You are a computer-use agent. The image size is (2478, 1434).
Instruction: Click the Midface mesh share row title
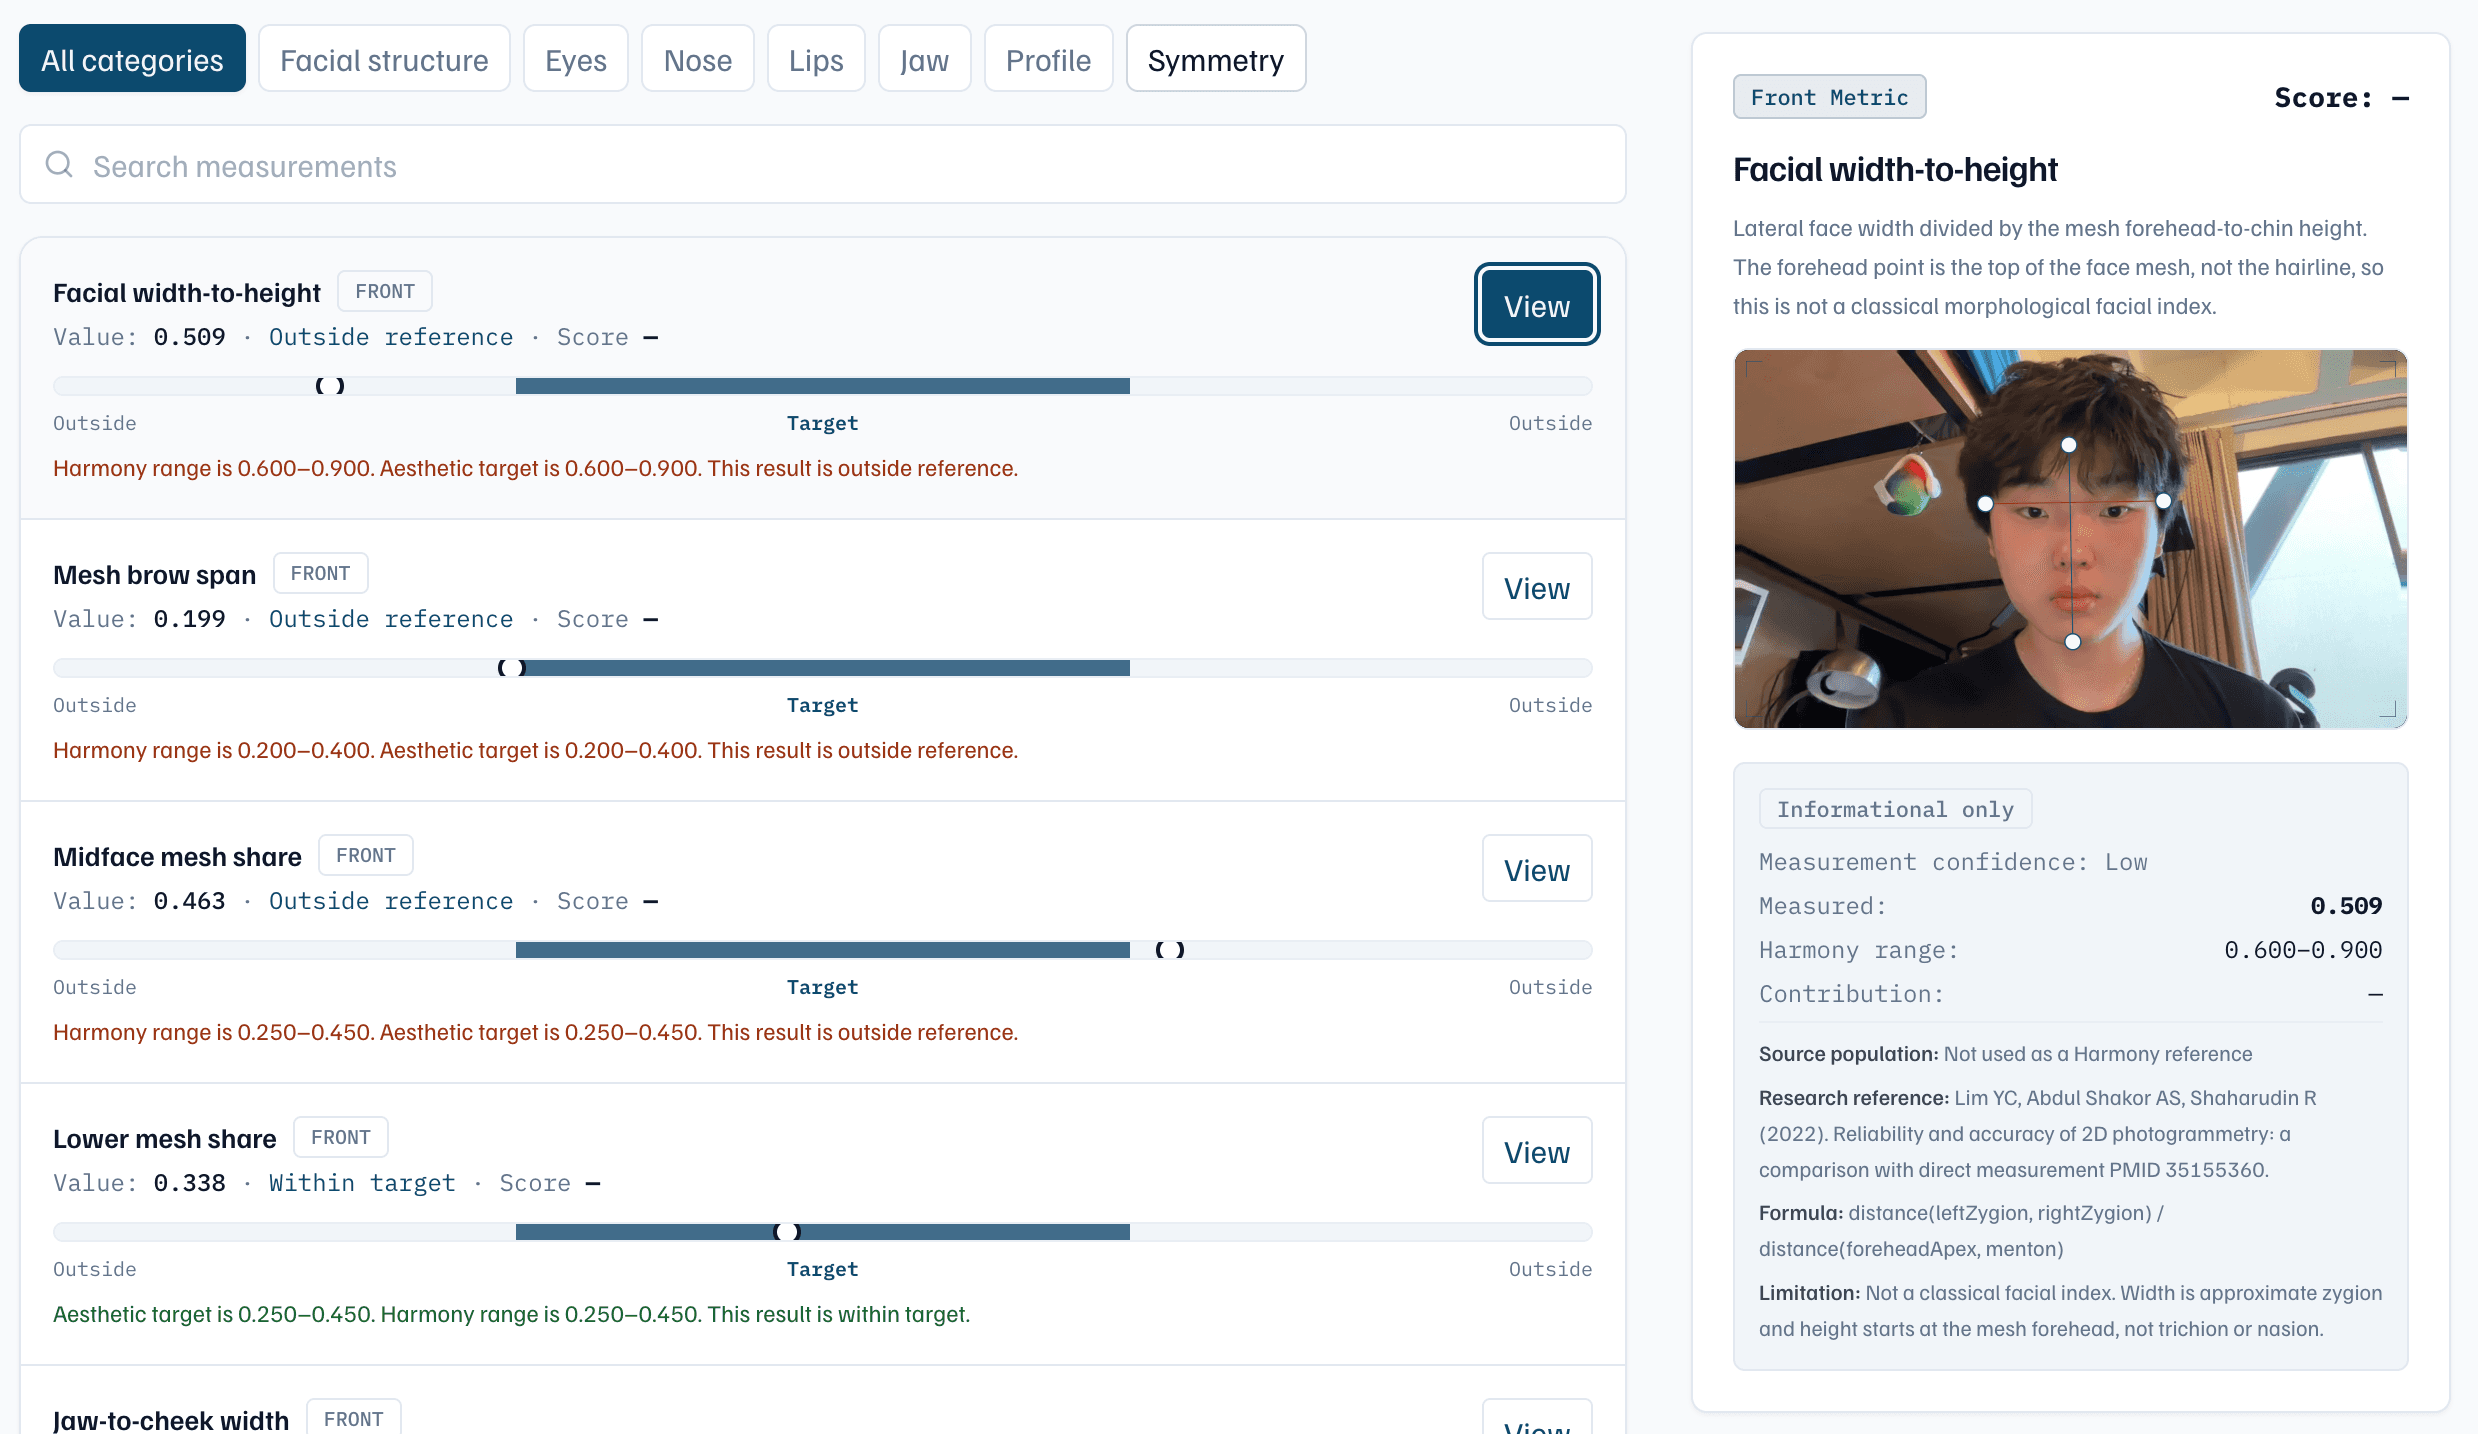[177, 857]
